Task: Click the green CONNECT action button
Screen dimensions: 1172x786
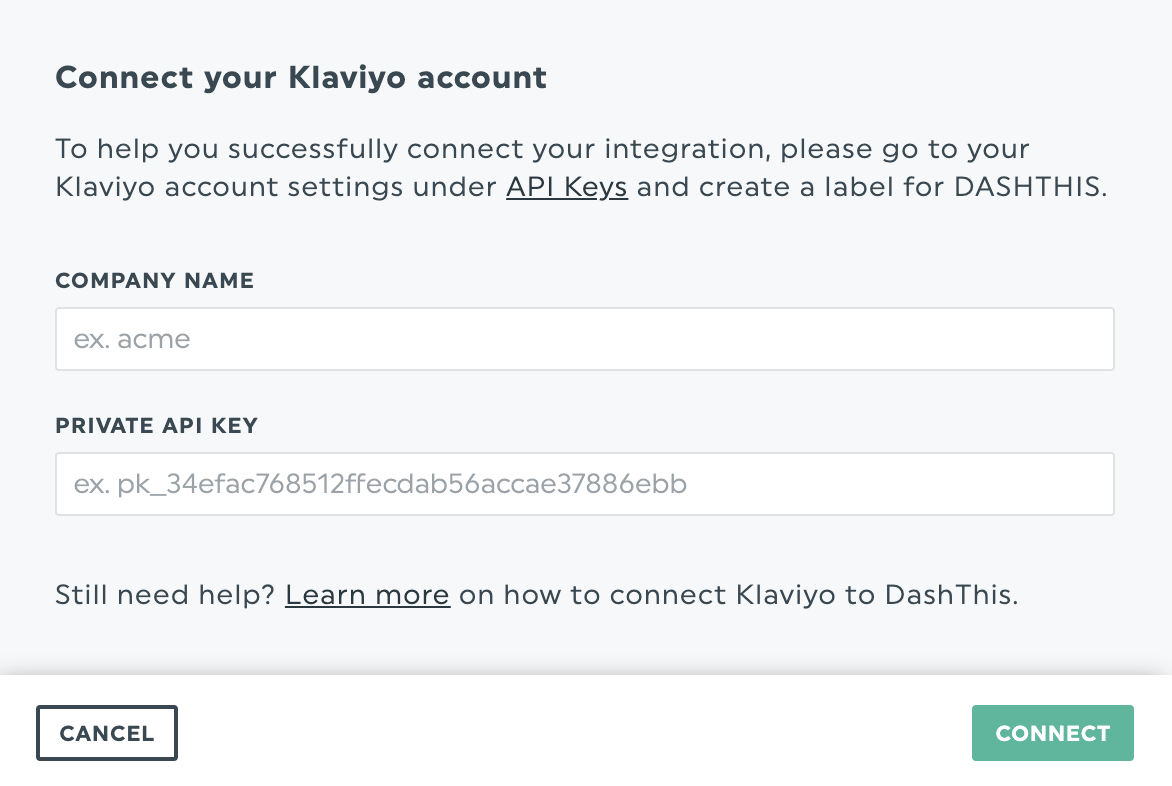Action: (1052, 732)
